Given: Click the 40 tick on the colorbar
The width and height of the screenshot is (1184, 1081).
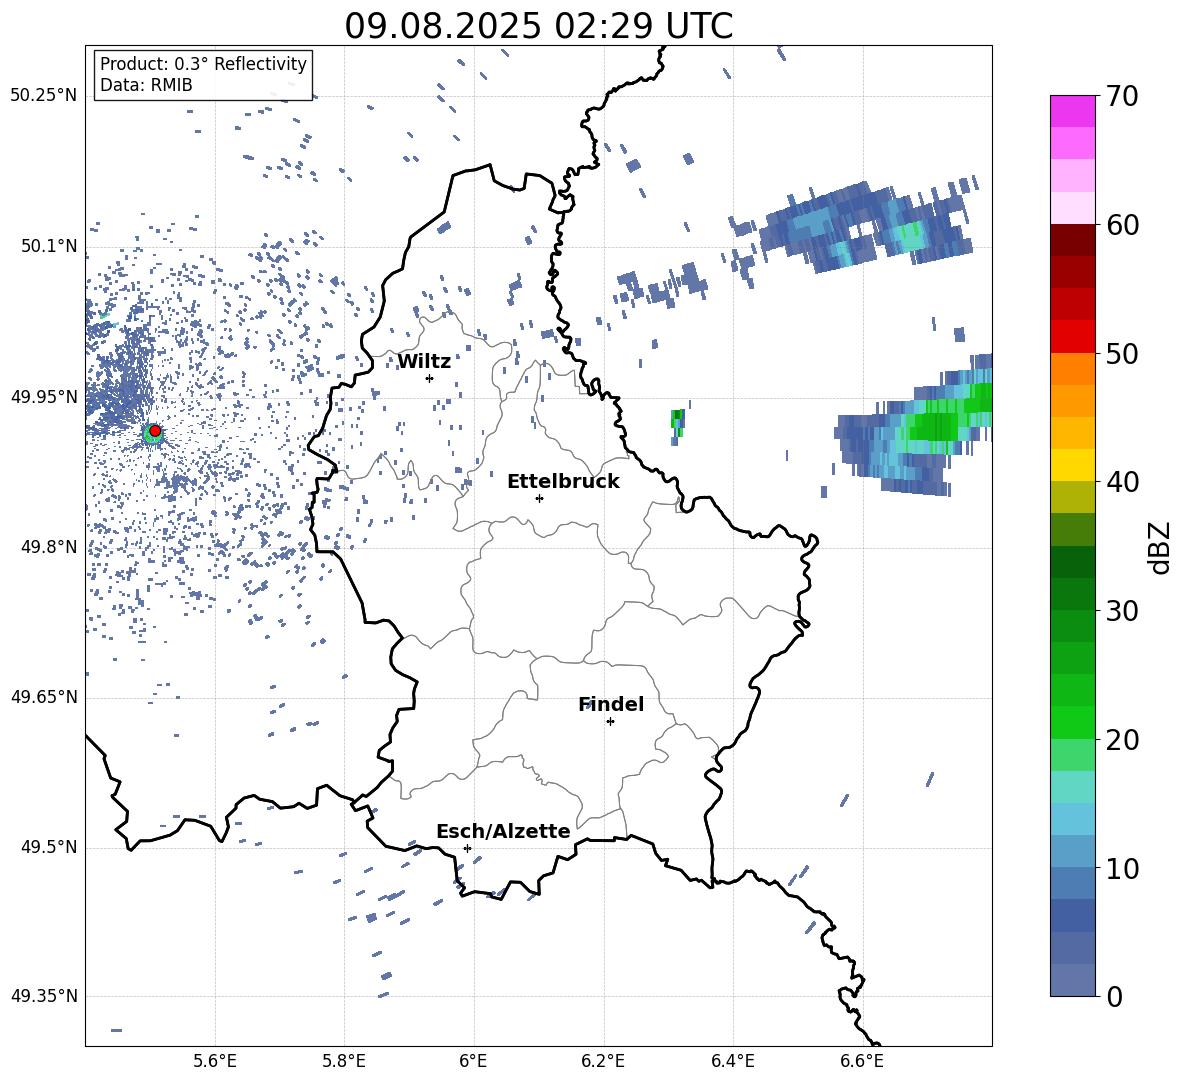Looking at the screenshot, I should click(1122, 482).
